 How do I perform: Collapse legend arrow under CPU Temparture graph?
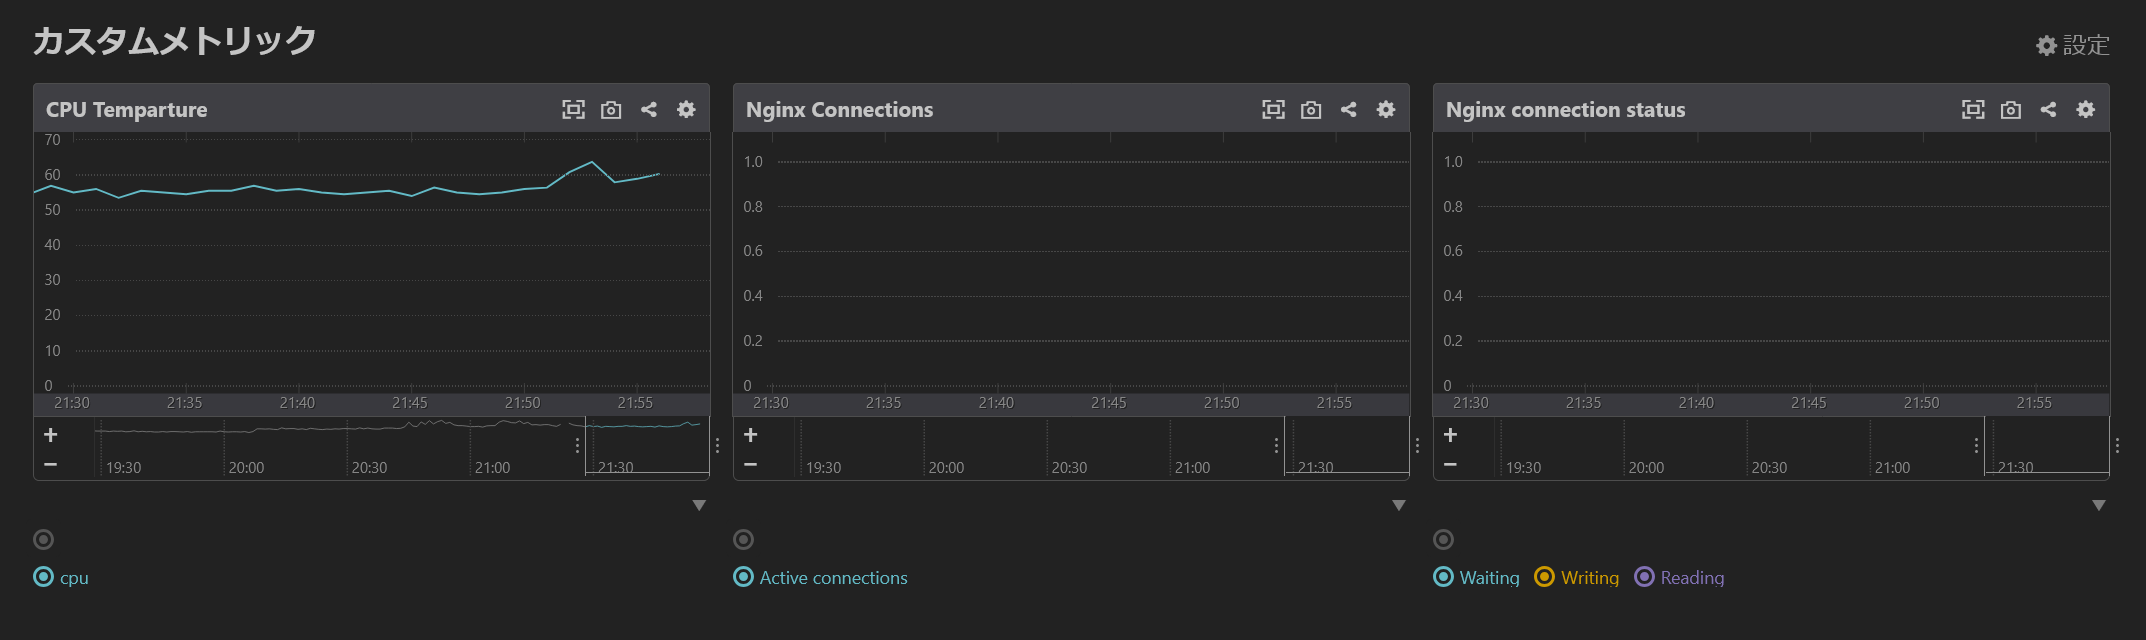point(699,506)
